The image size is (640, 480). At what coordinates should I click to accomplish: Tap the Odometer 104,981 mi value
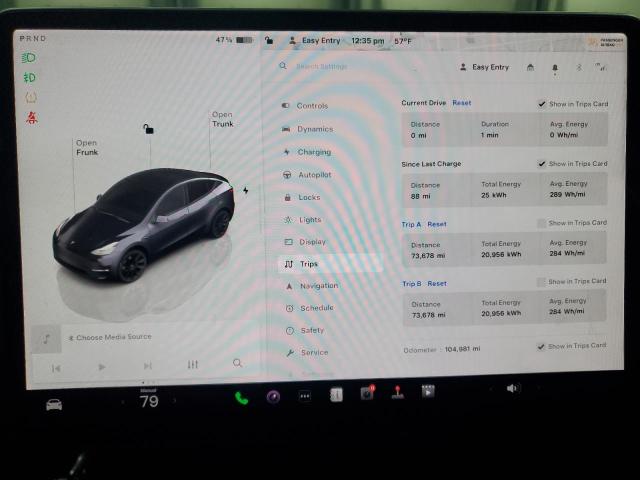462,349
